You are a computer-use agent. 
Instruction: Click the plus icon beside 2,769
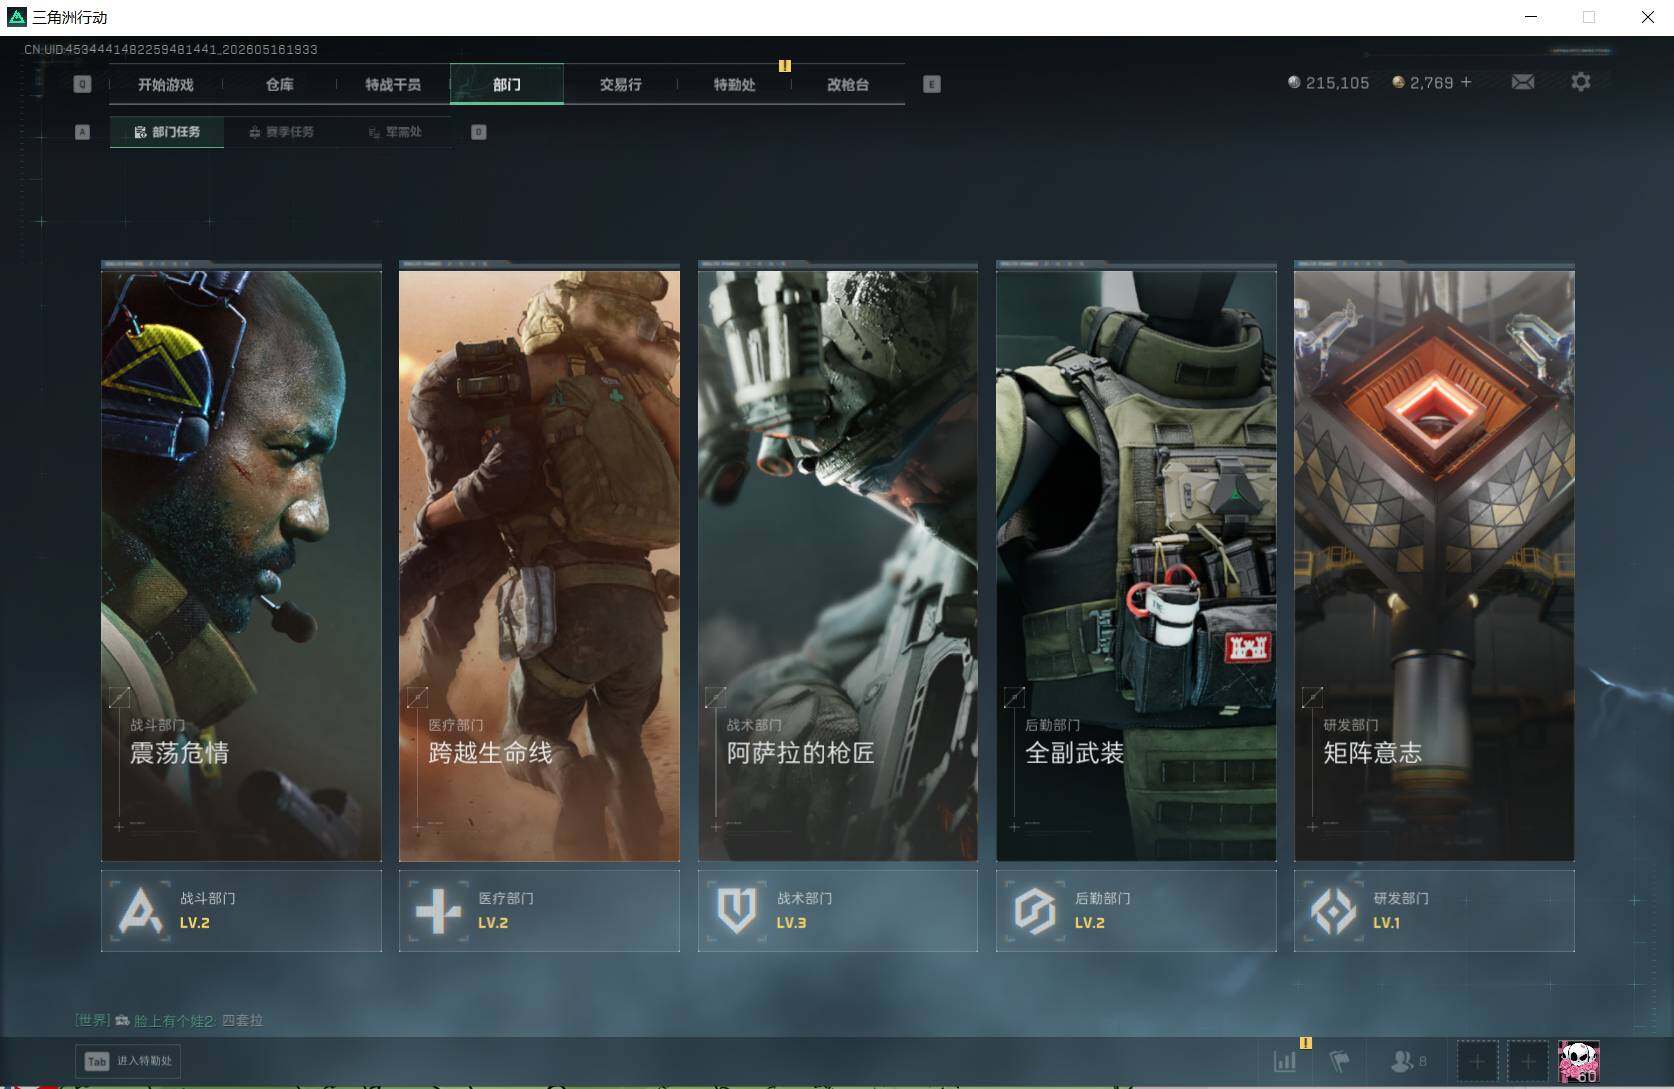(1466, 82)
